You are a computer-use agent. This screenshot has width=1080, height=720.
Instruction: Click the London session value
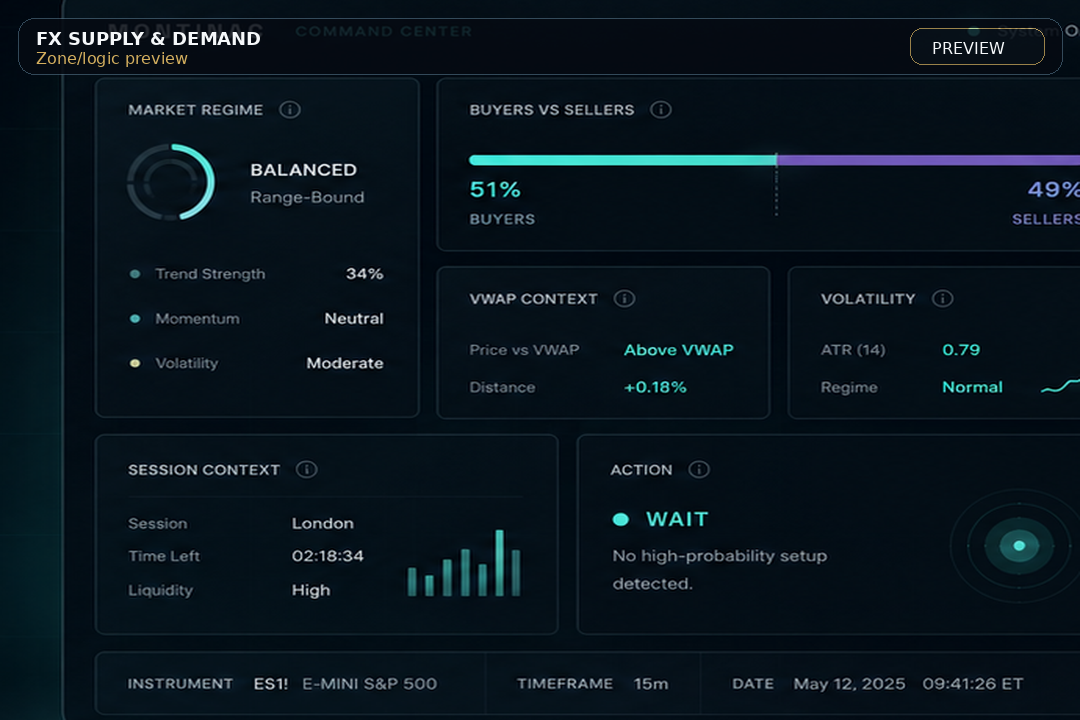pyautogui.click(x=322, y=523)
